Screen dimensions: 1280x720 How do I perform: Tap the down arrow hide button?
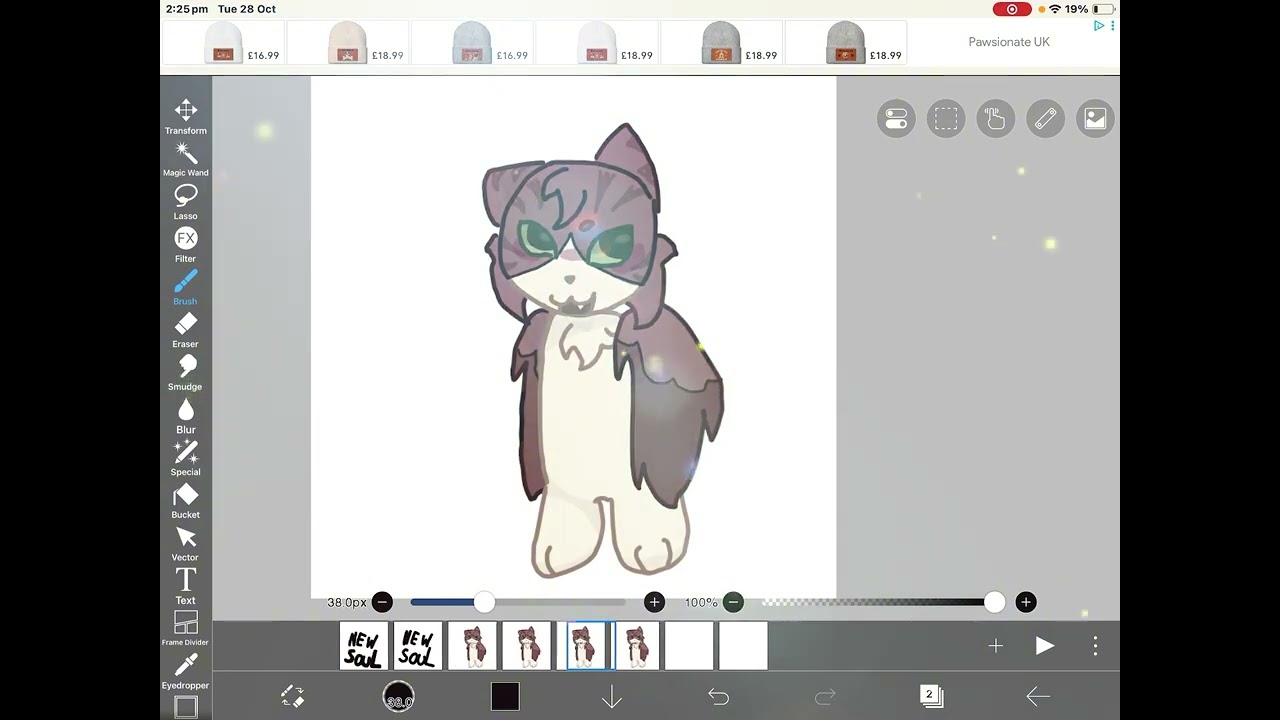(612, 697)
